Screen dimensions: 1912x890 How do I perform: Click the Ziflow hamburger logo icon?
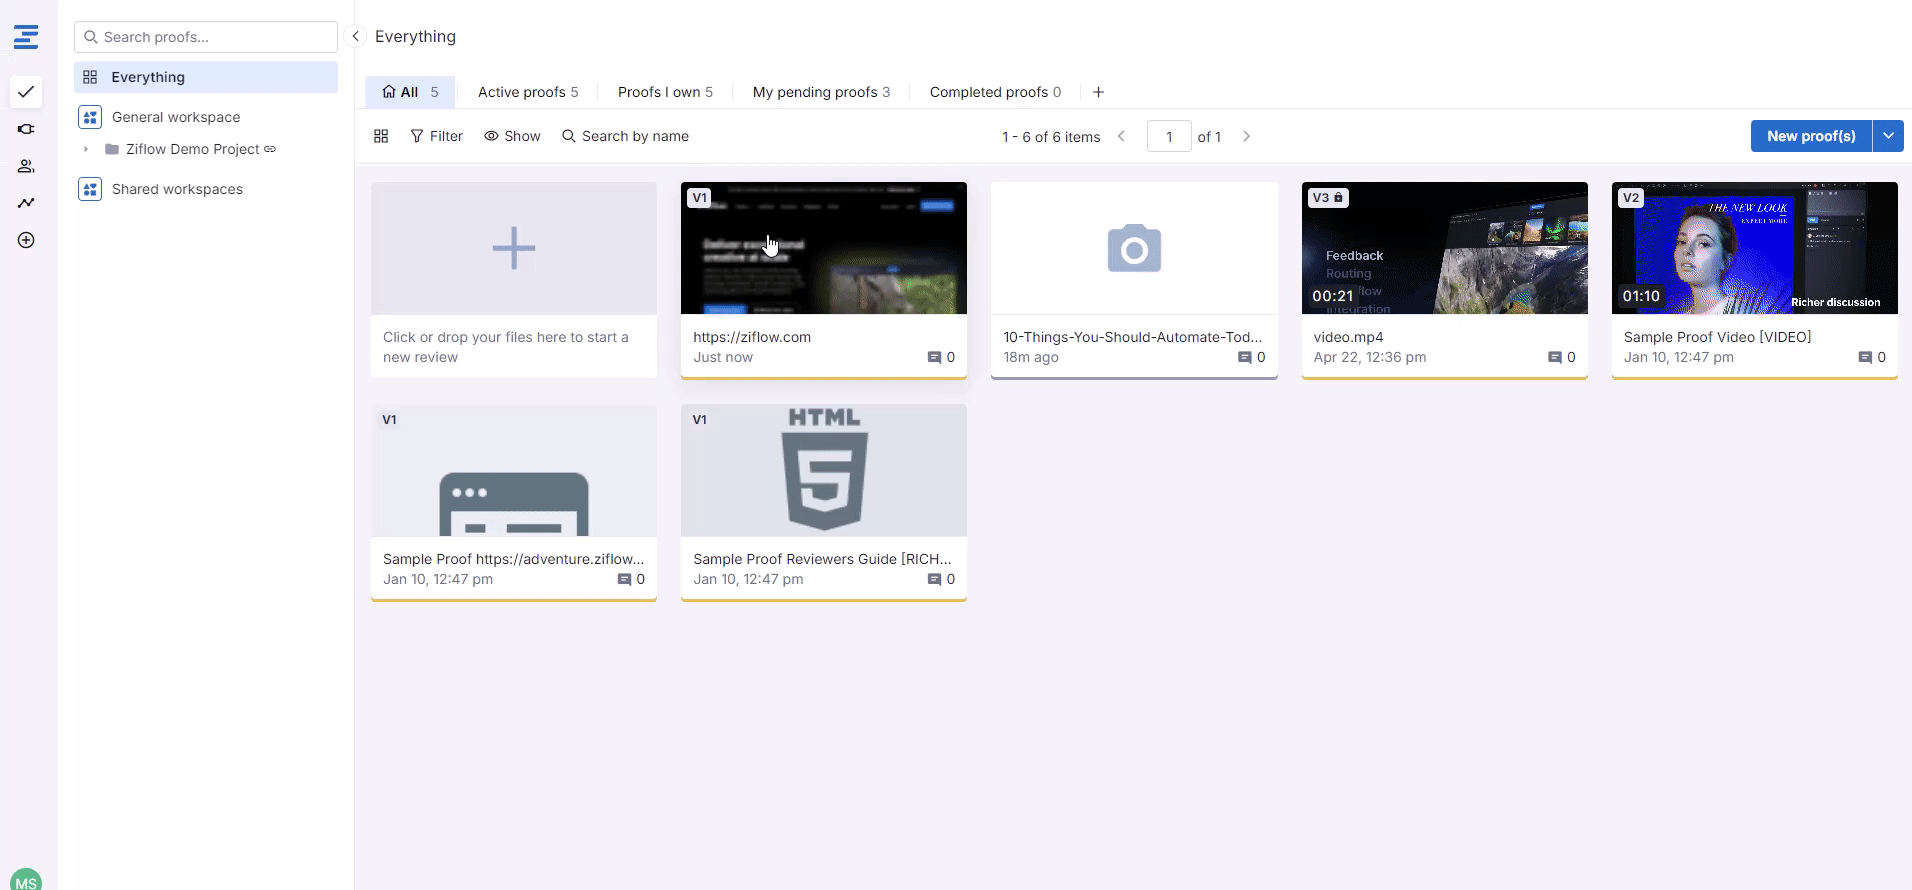[26, 37]
